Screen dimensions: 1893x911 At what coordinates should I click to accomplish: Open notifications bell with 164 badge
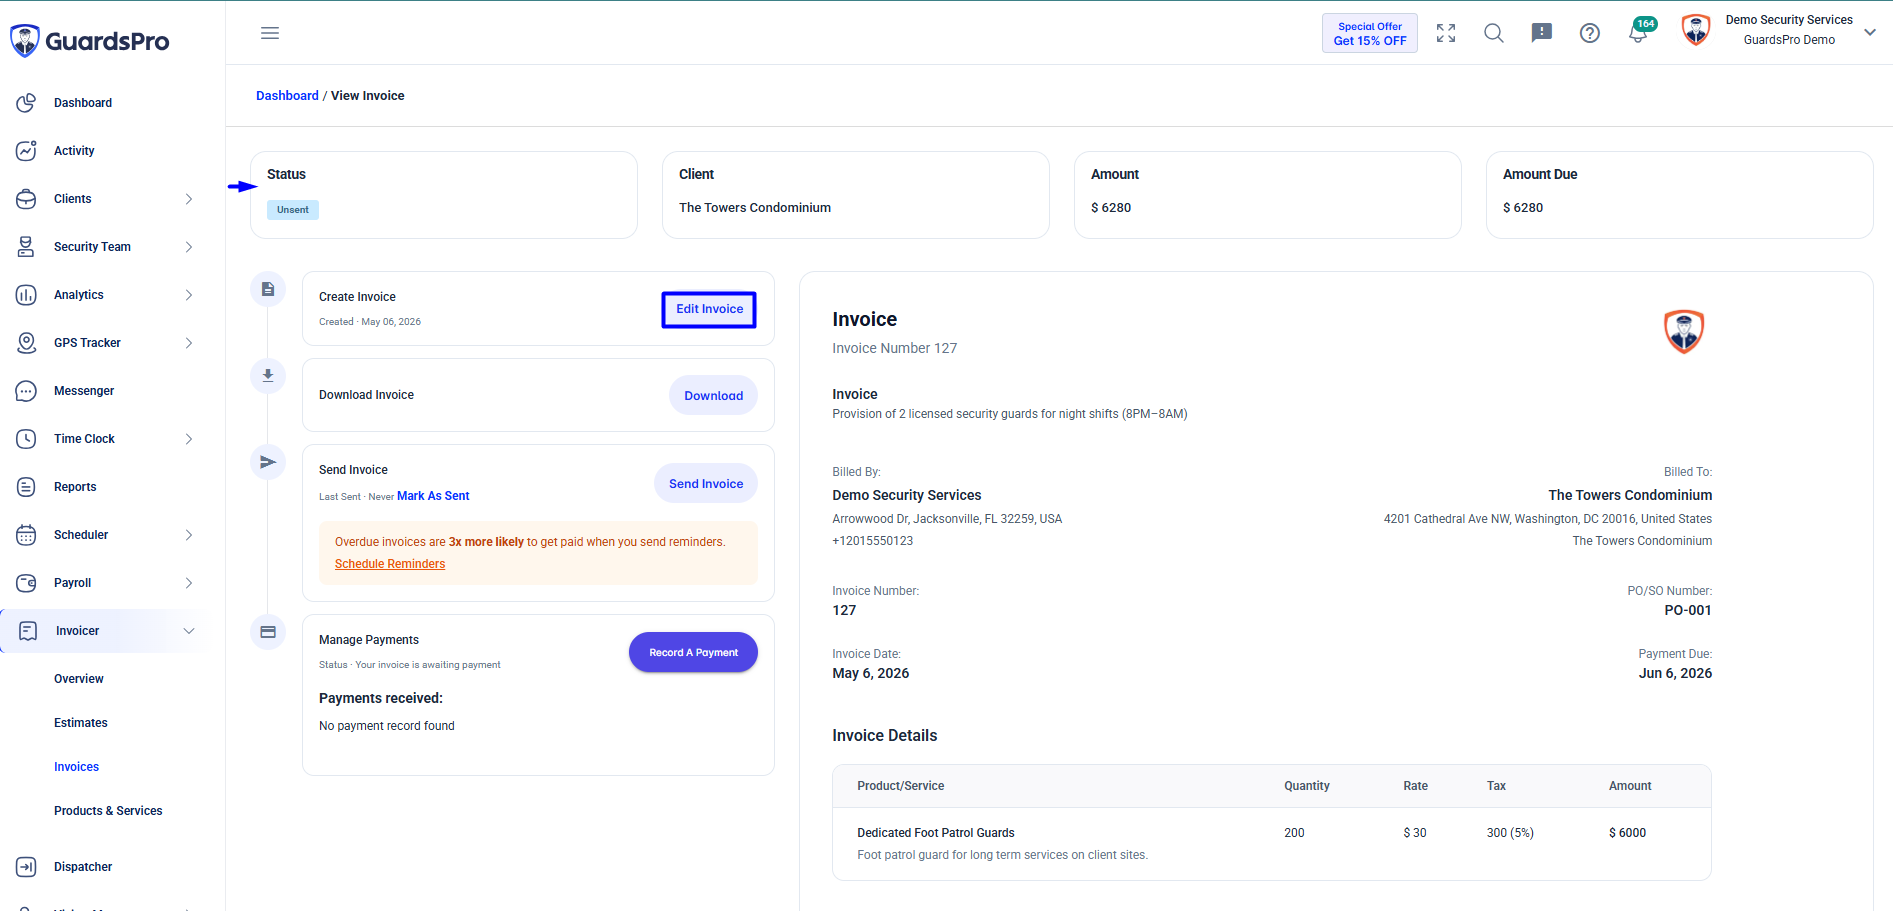tap(1640, 31)
